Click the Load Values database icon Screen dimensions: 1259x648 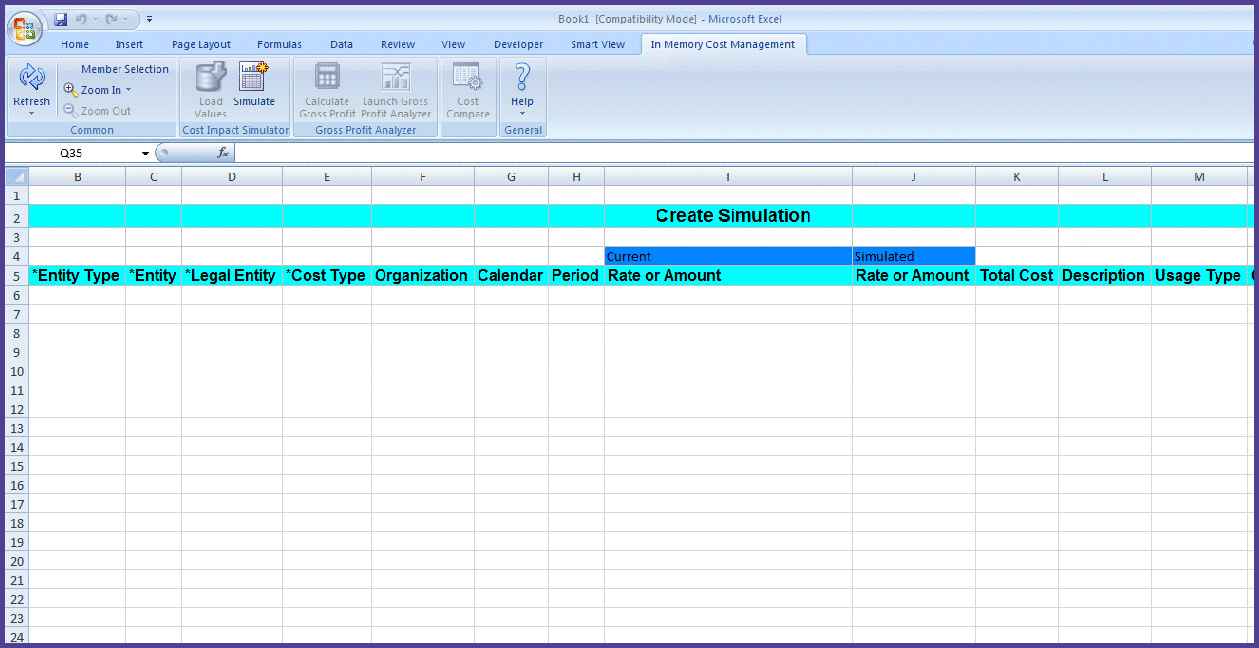(x=210, y=78)
